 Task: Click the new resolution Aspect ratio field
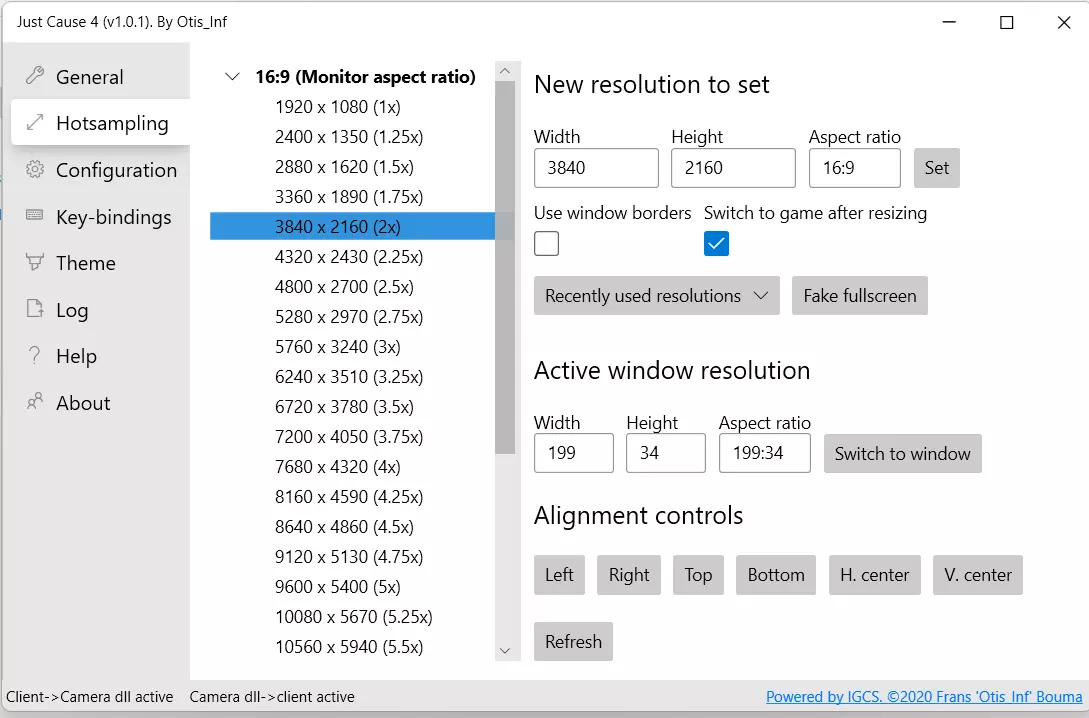854,168
